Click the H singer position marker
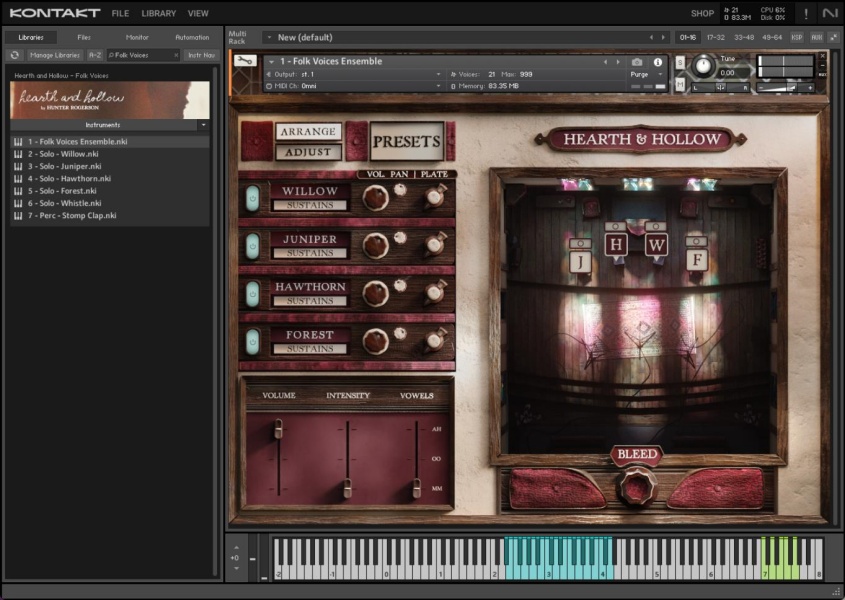Viewport: 845px width, 600px height. 616,245
